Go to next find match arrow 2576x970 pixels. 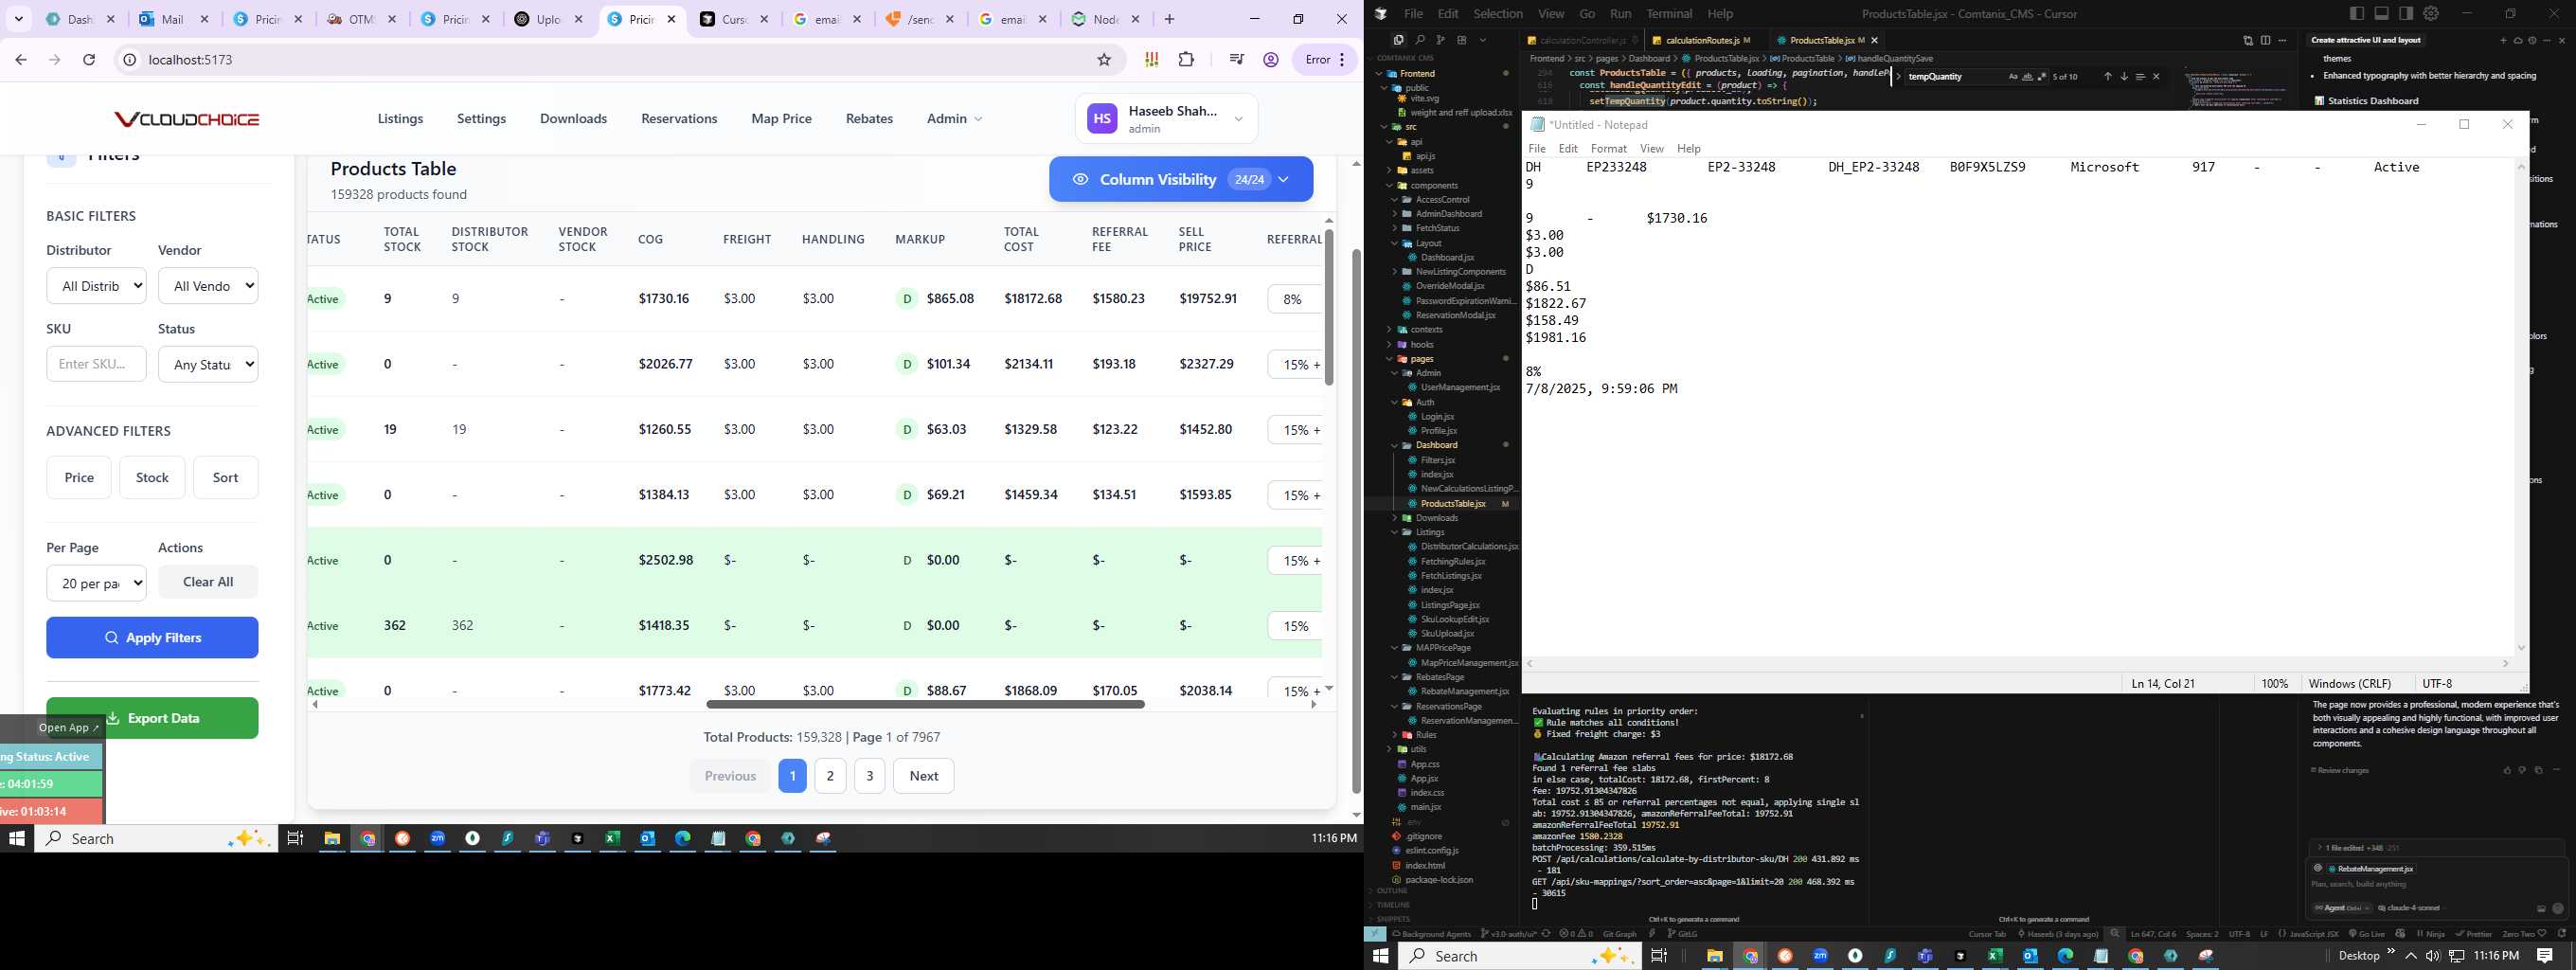[x=2124, y=77]
